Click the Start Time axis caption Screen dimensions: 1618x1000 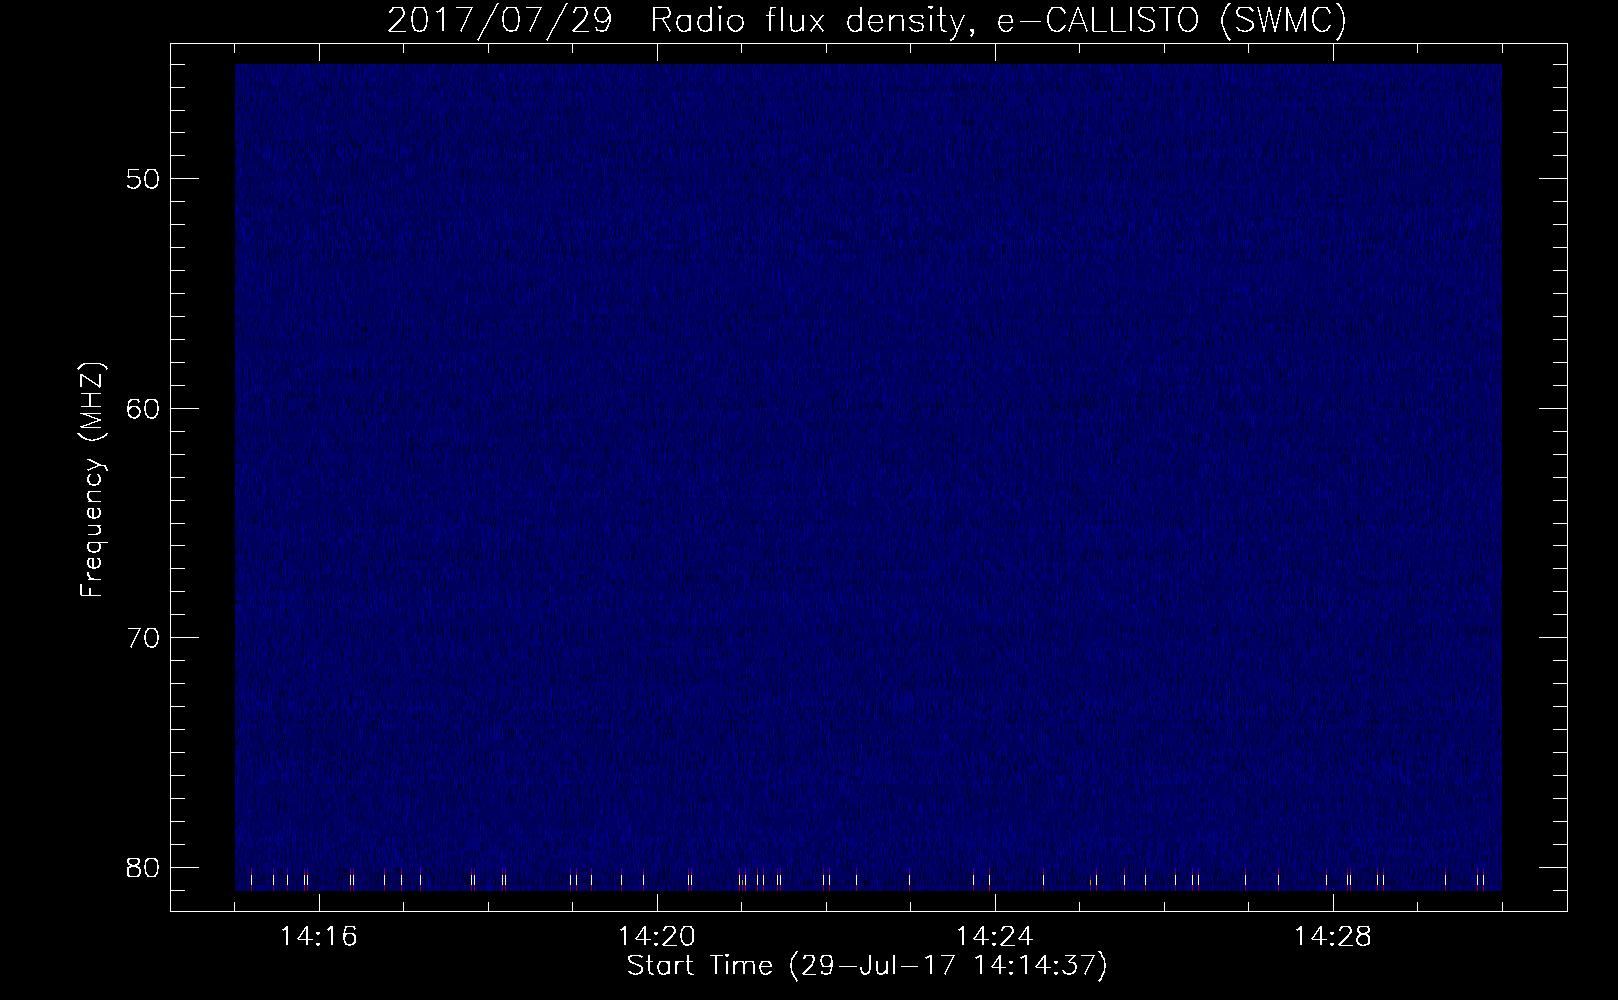pos(867,966)
